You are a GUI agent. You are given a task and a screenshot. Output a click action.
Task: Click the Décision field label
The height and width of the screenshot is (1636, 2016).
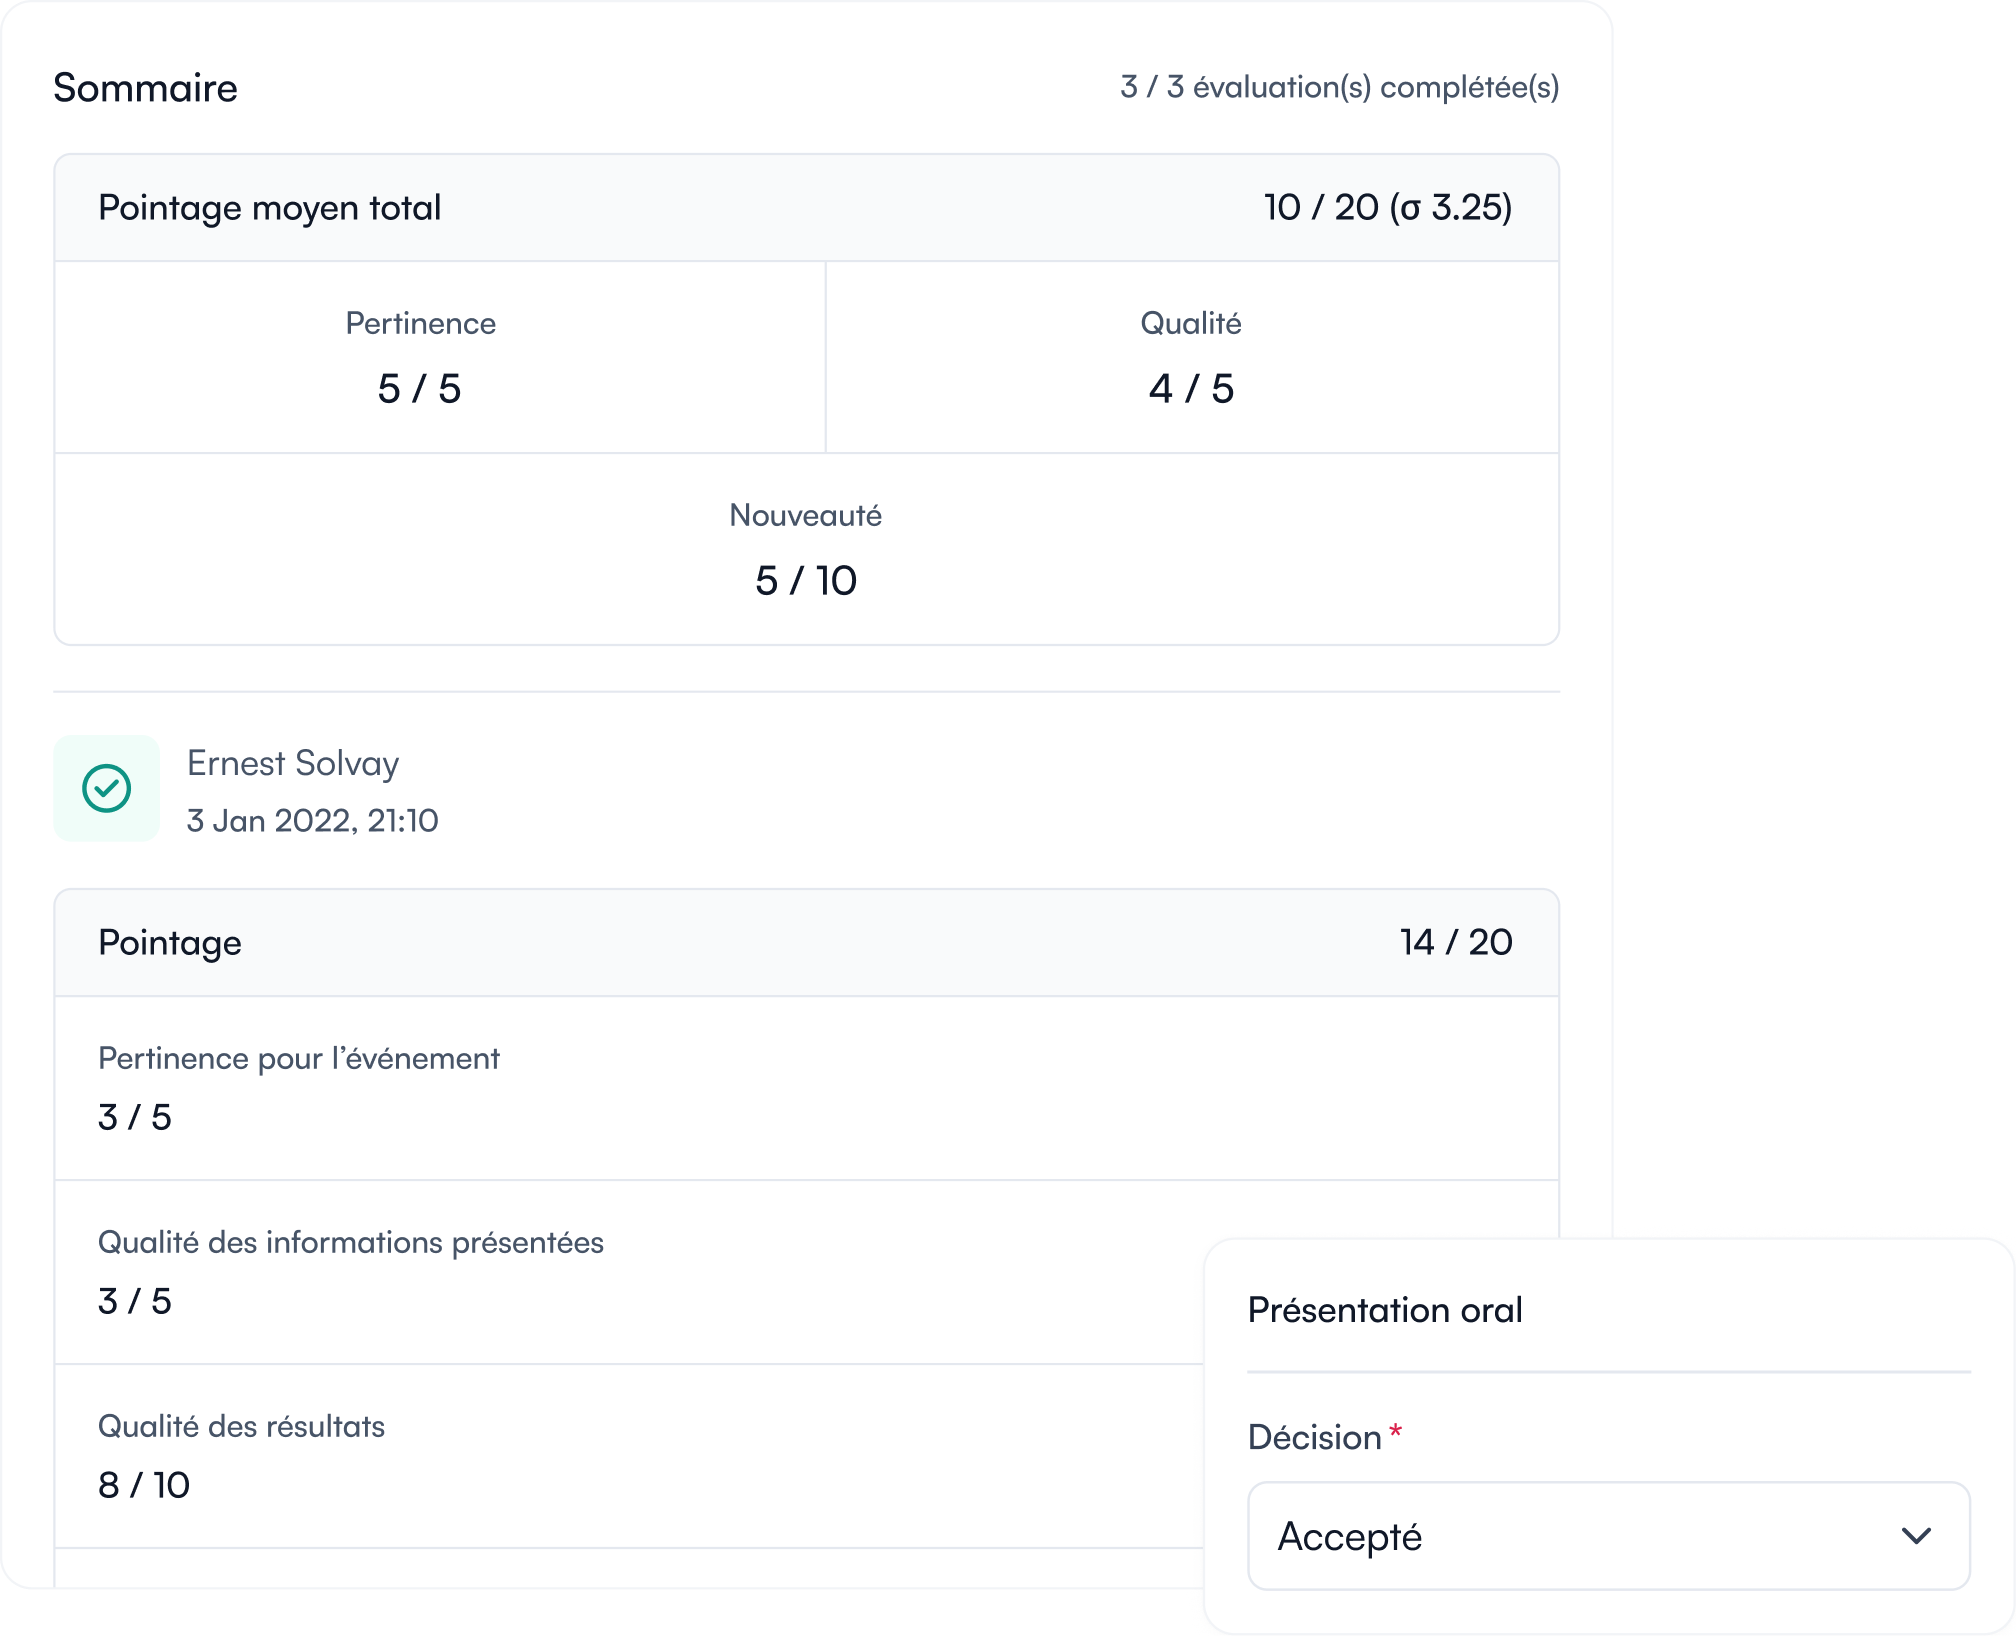1315,1437
